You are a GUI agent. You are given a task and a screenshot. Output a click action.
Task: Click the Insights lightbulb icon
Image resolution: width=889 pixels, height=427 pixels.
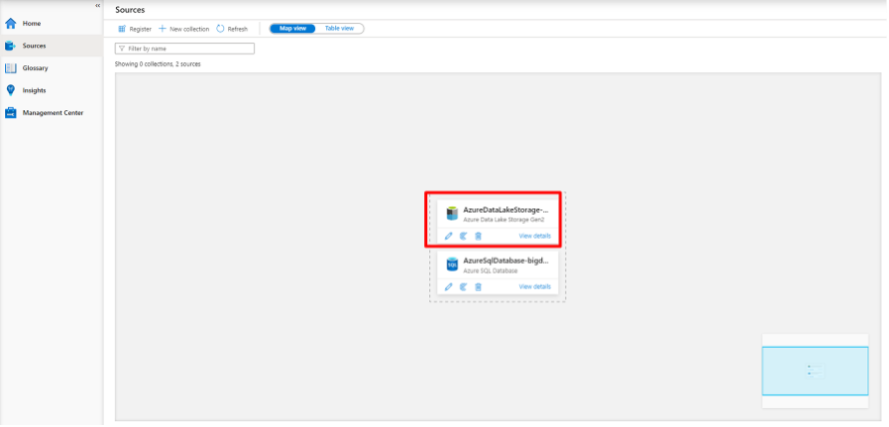coord(10,90)
